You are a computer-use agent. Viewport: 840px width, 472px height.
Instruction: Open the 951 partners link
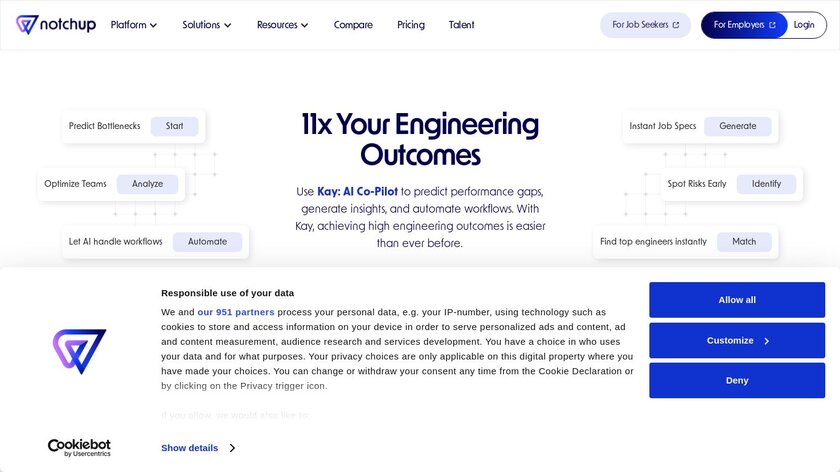pyautogui.click(x=236, y=312)
